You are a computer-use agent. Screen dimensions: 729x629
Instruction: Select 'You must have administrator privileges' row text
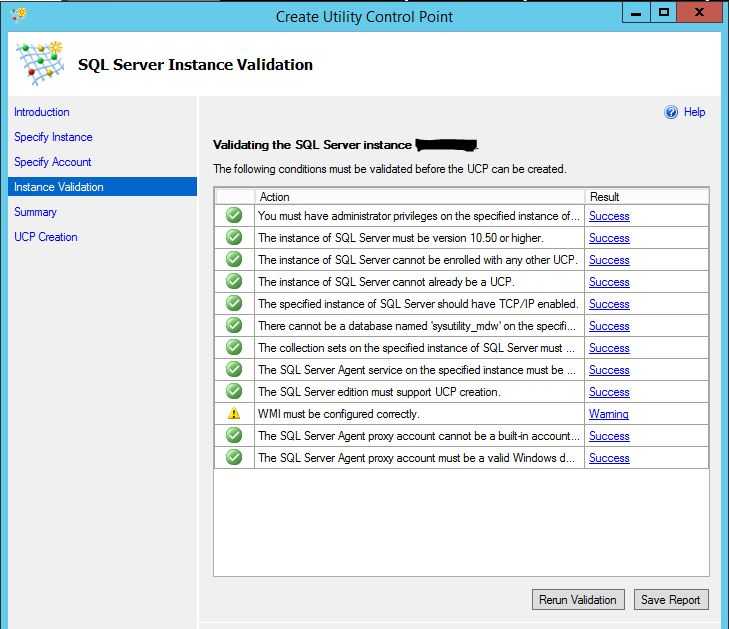coord(418,216)
